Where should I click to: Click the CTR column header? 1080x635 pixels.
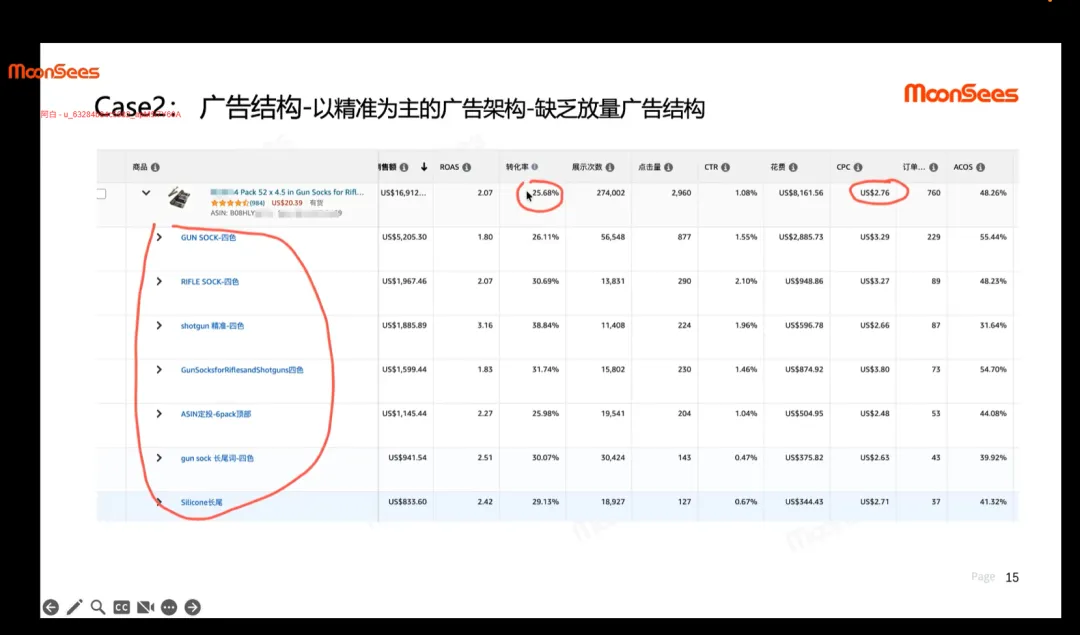(711, 167)
